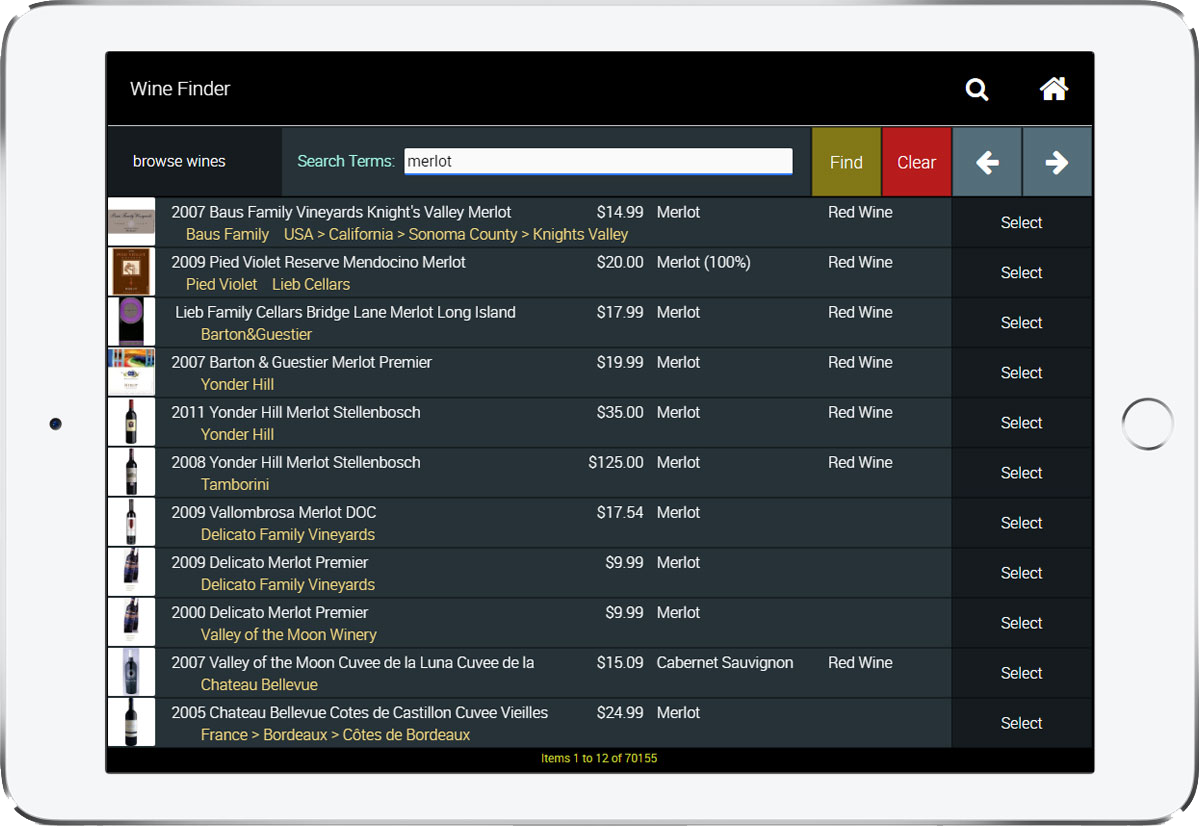Image resolution: width=1200 pixels, height=831 pixels.
Task: Click the Lieb Cellars link
Action: point(311,284)
